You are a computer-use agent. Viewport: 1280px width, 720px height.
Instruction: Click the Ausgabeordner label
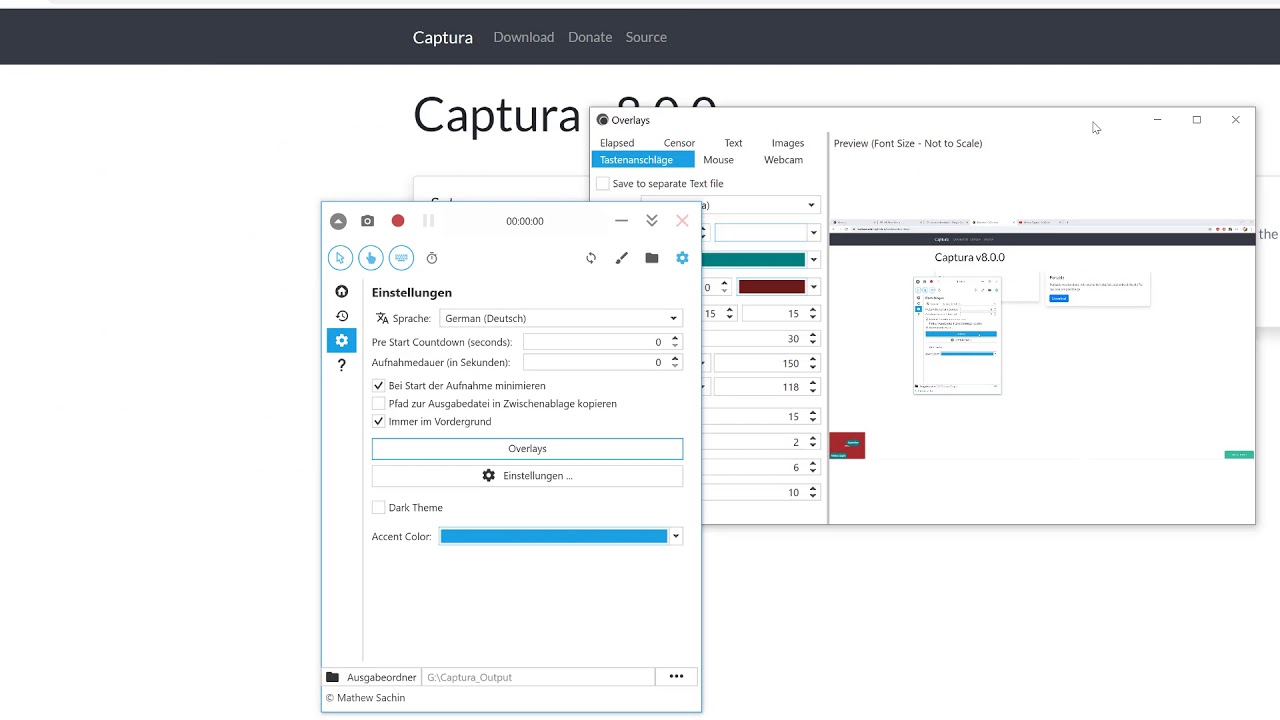(382, 677)
